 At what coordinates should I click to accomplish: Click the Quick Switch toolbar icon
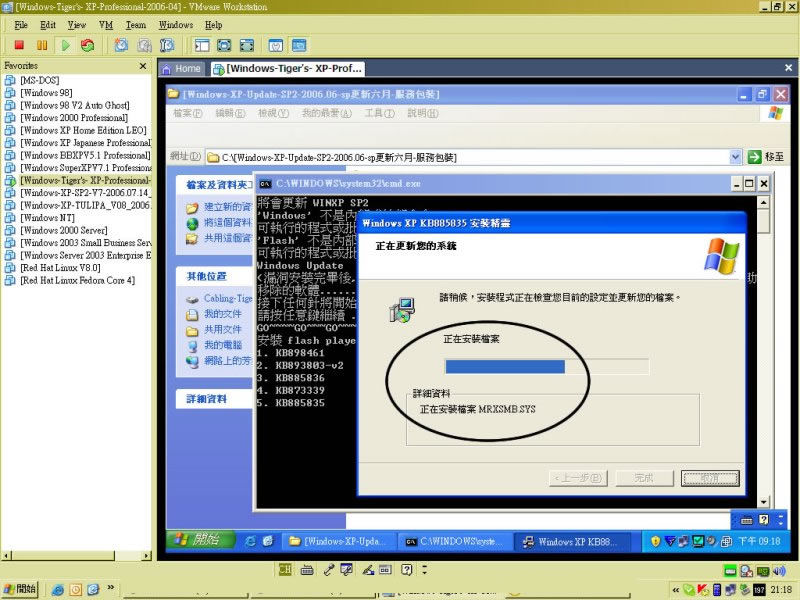pyautogui.click(x=247, y=45)
